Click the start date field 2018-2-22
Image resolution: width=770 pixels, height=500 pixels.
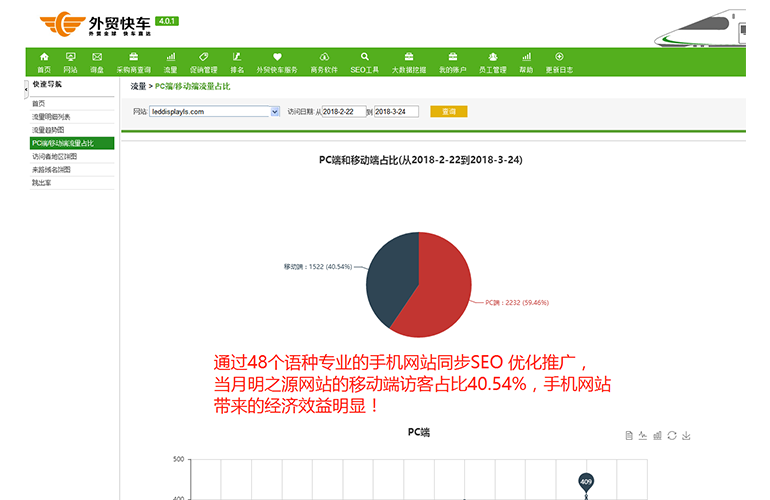click(x=344, y=111)
